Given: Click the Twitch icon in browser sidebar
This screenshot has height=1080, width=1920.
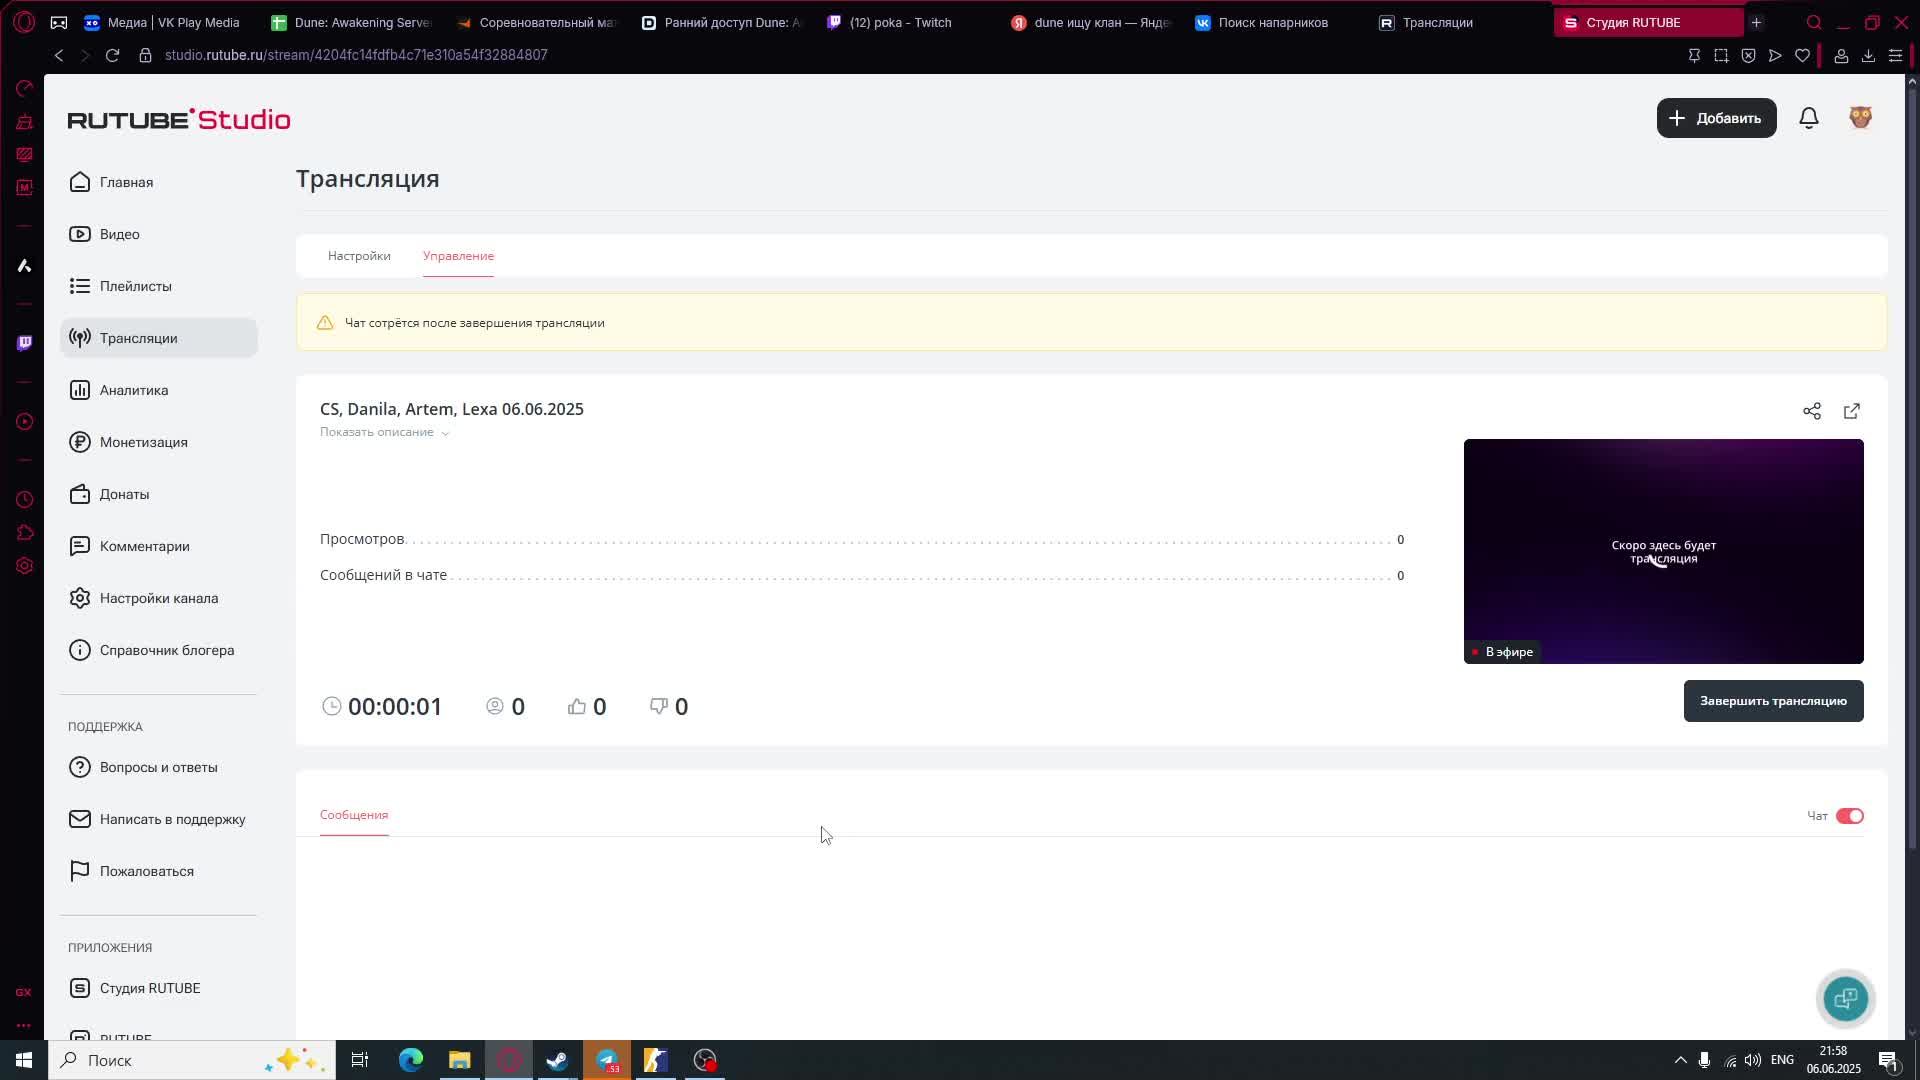Looking at the screenshot, I should pyautogui.click(x=24, y=343).
